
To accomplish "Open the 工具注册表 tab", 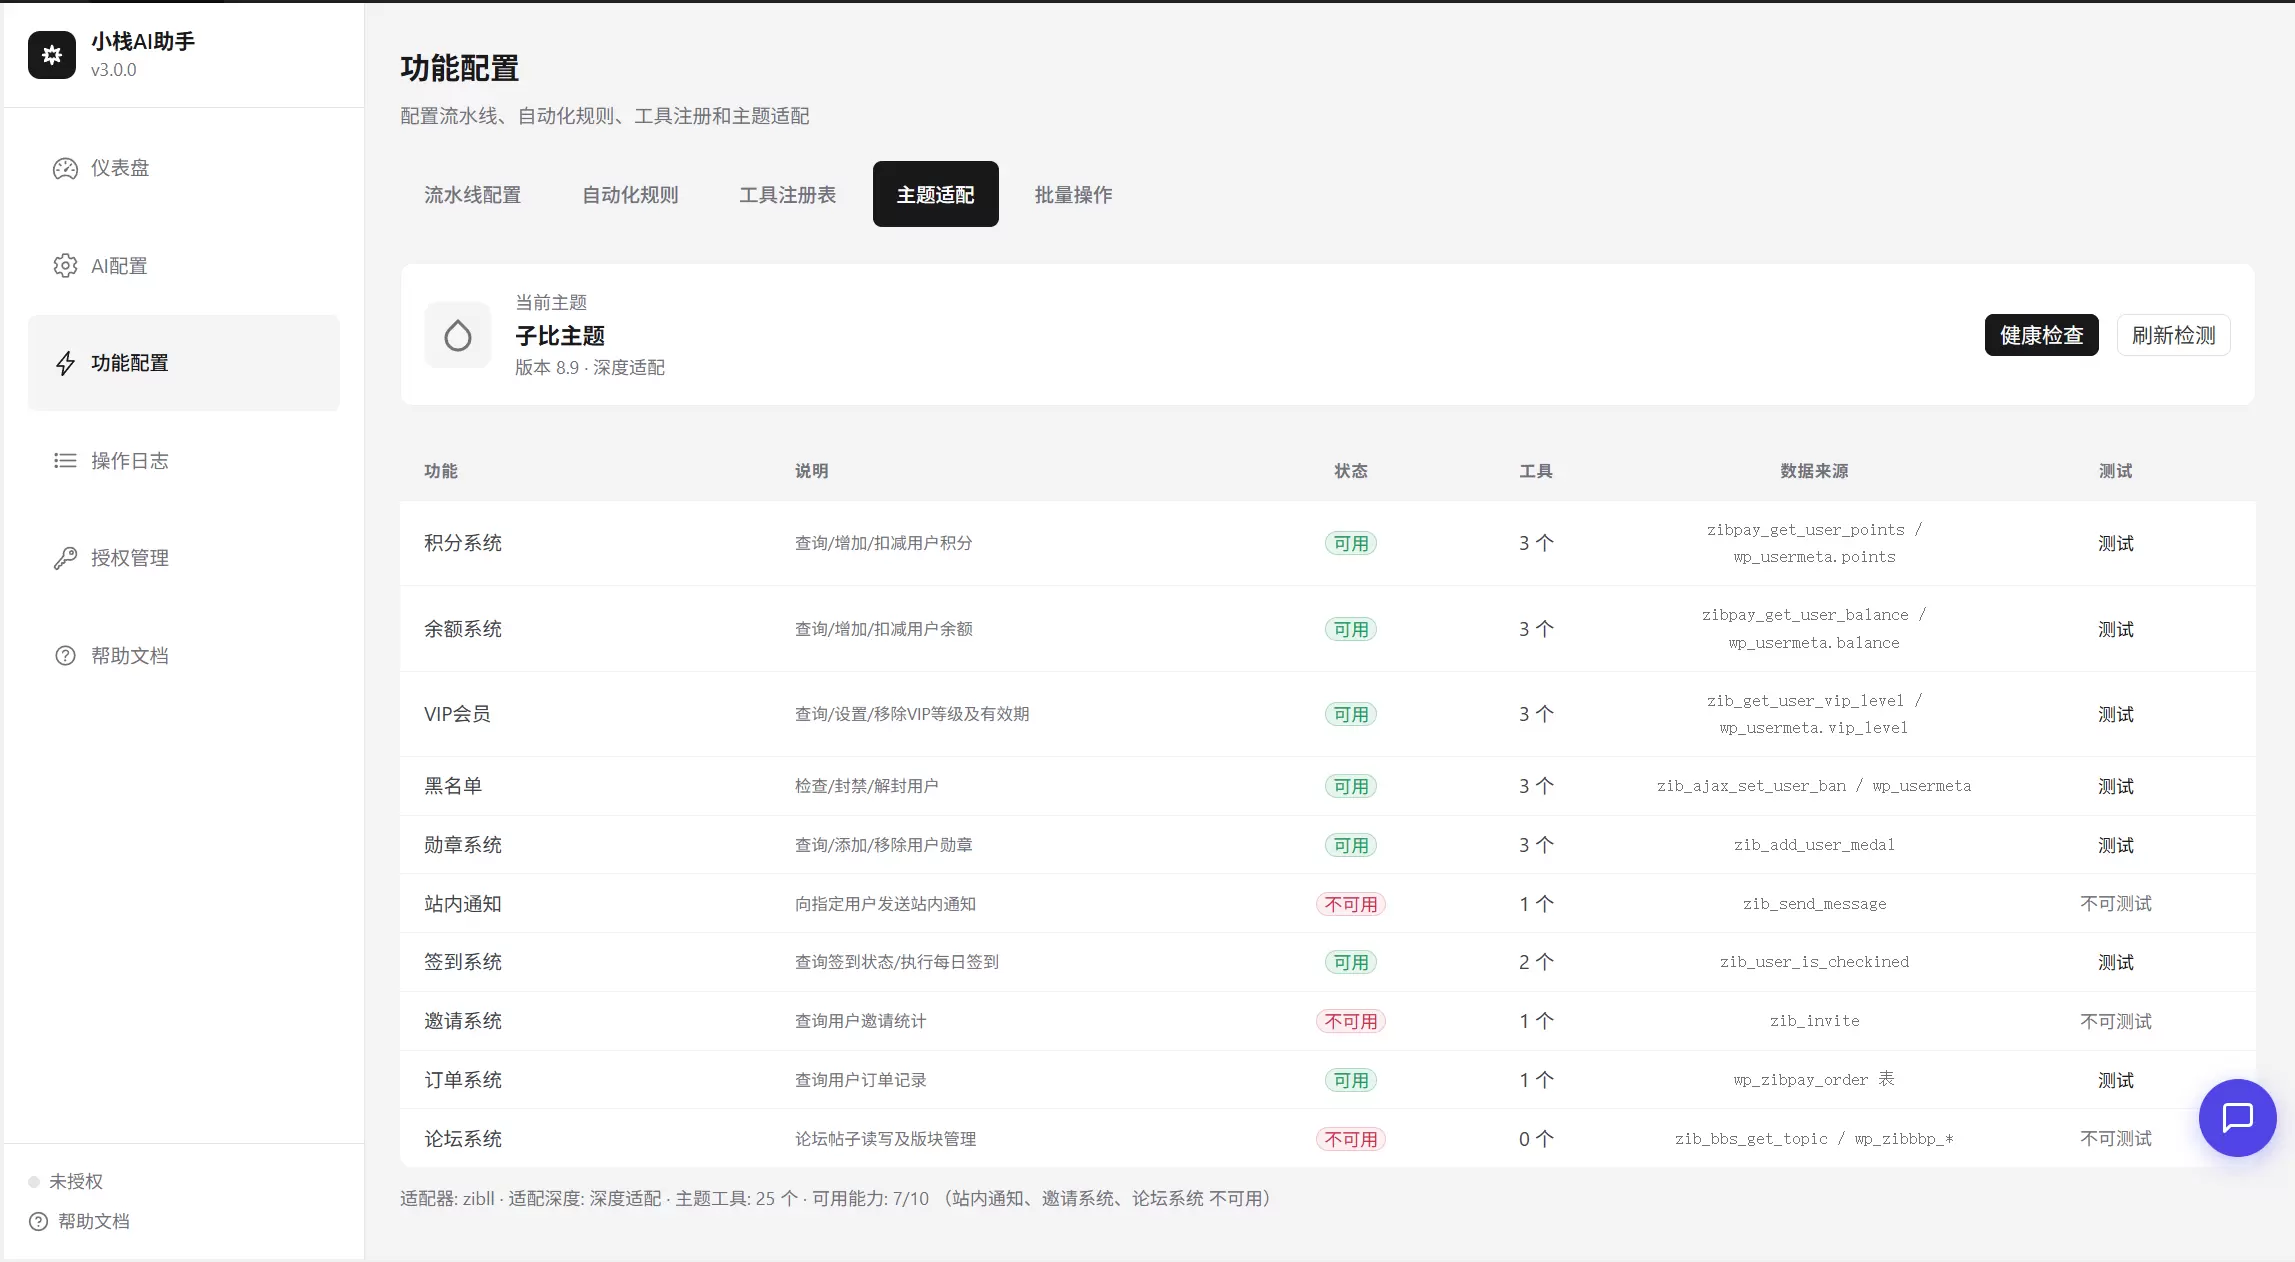I will click(787, 194).
